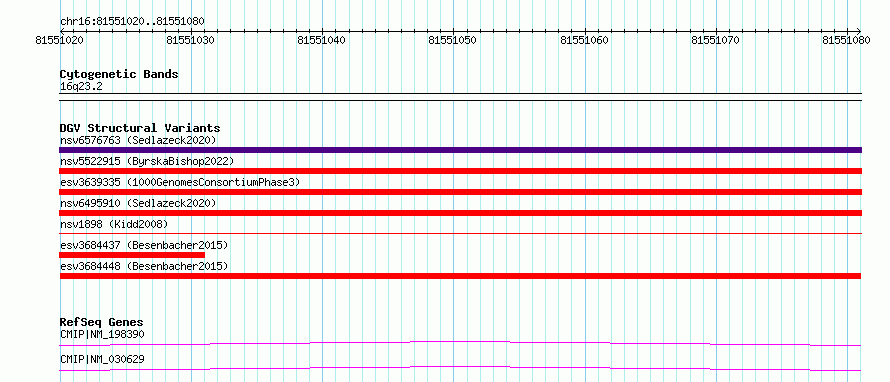This screenshot has width=890, height=382.
Task: Click ruler position 81551080
Action: [x=846, y=40]
